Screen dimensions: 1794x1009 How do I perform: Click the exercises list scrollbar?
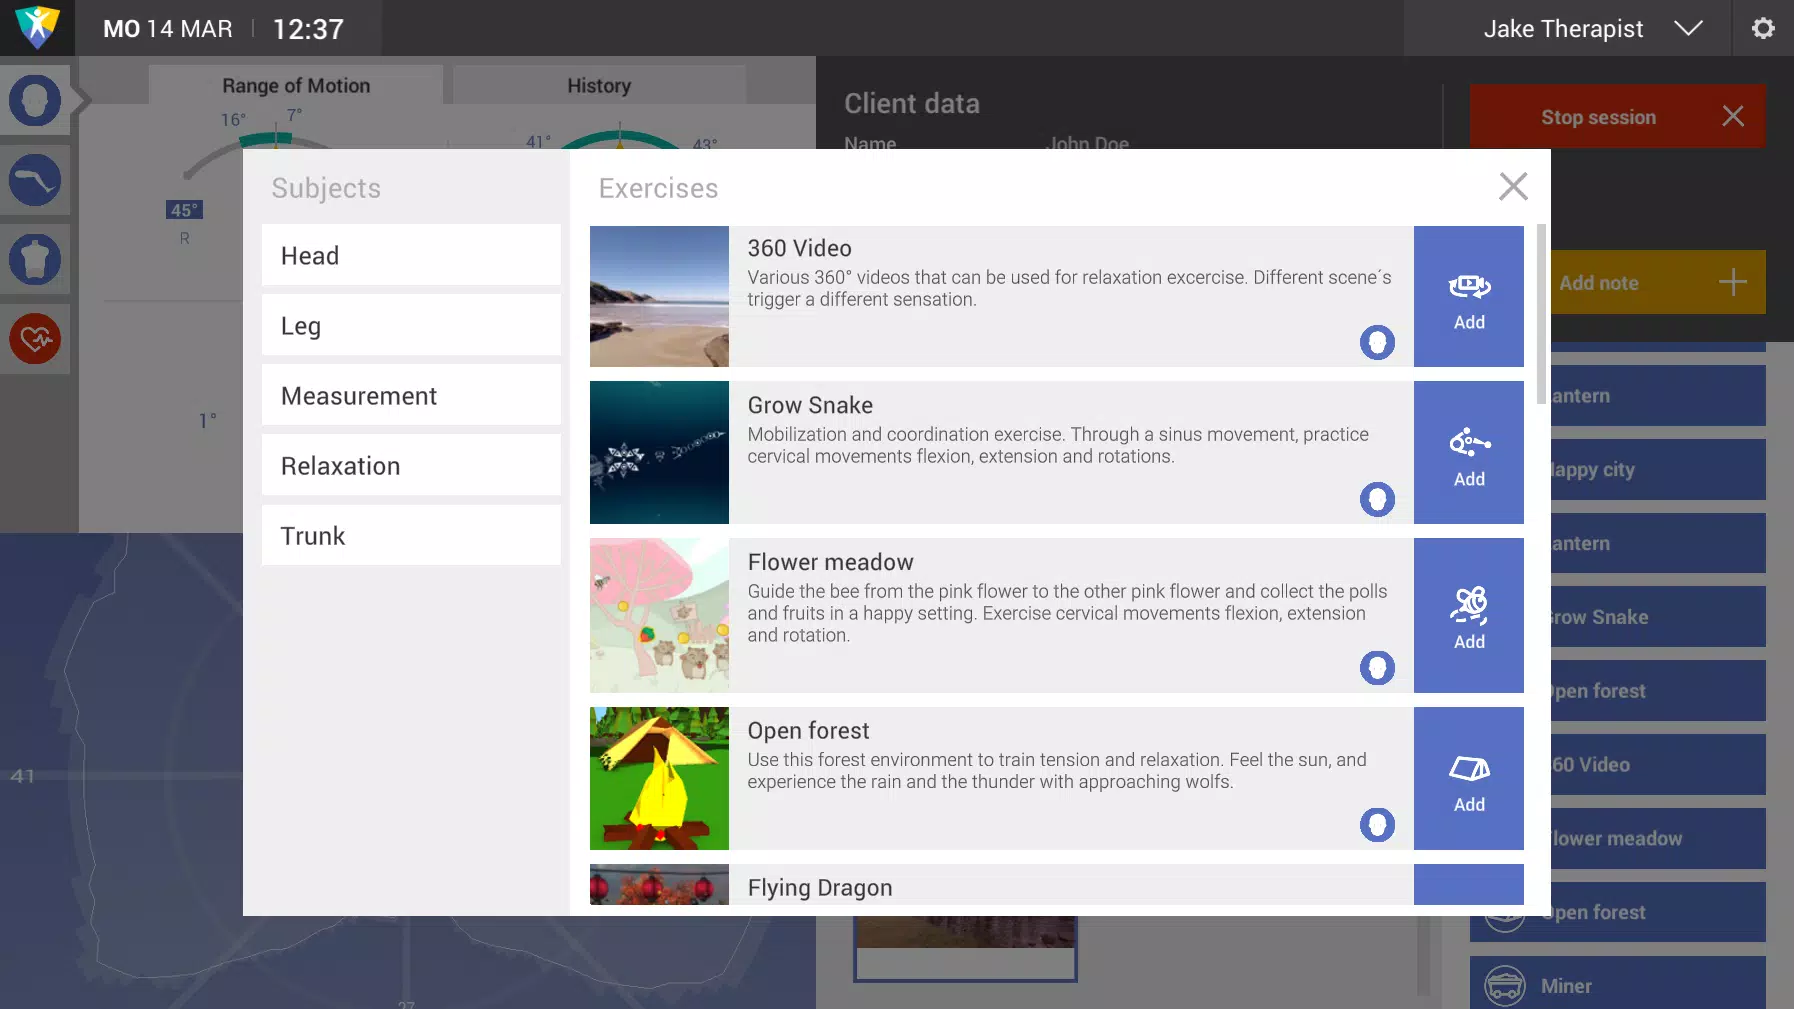1541,314
